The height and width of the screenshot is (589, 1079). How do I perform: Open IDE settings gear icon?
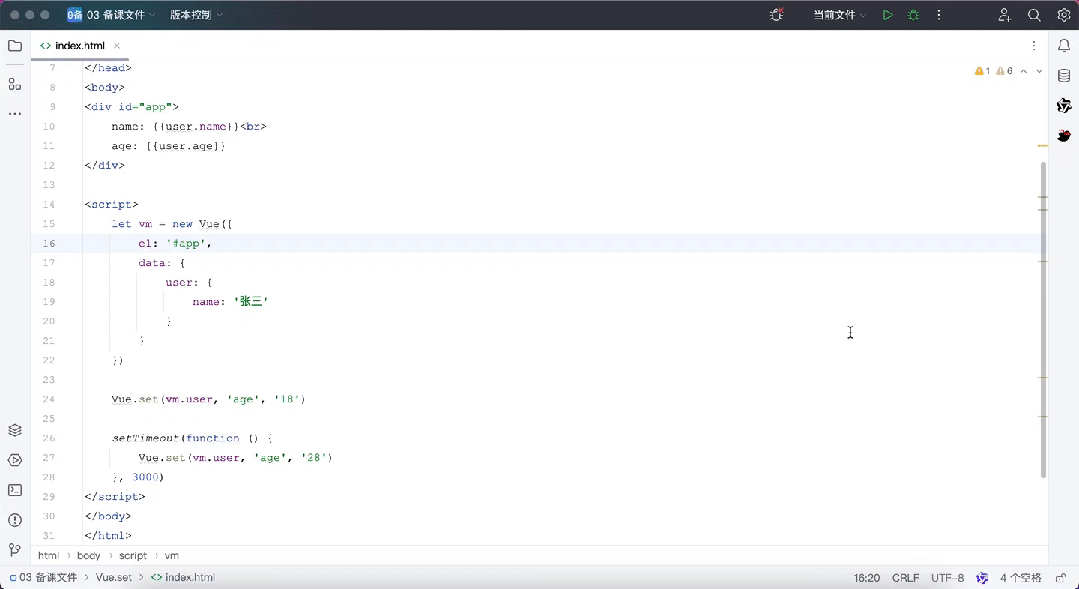pos(1064,14)
